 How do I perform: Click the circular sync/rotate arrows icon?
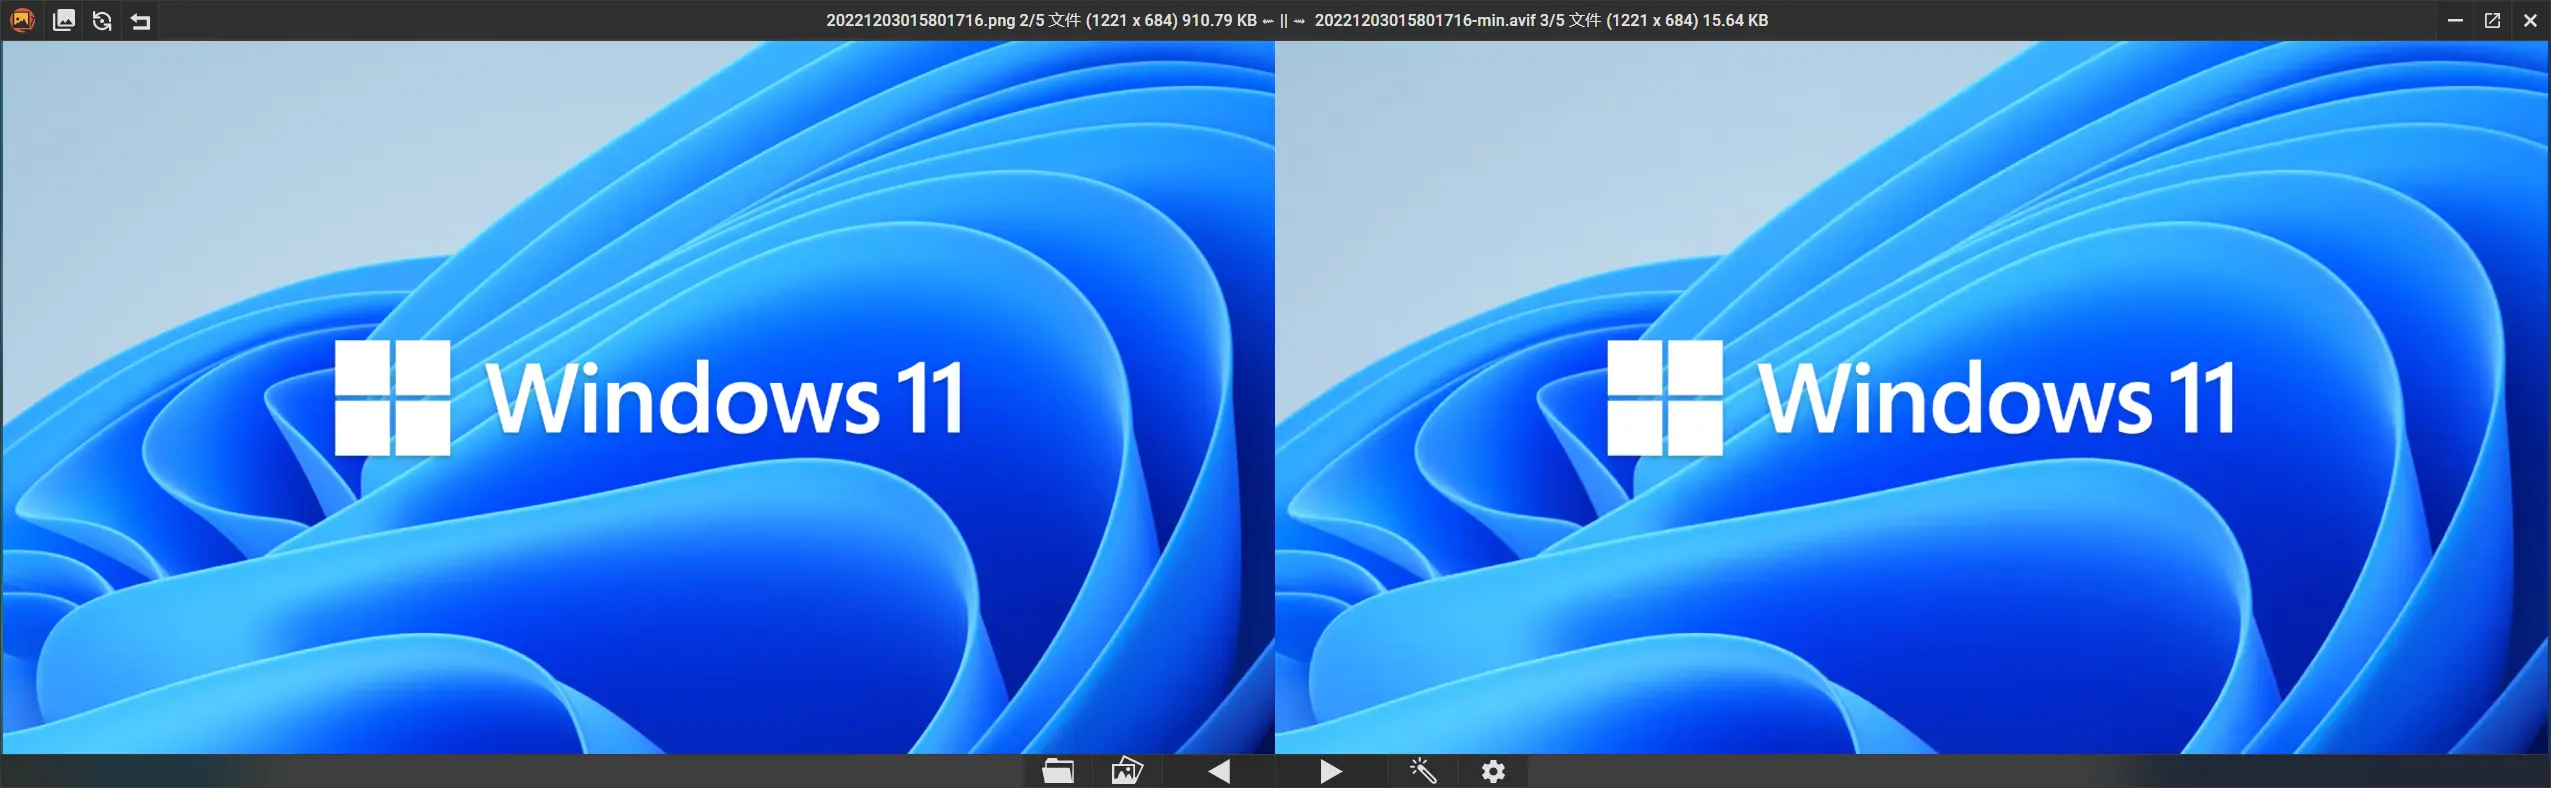tap(102, 20)
